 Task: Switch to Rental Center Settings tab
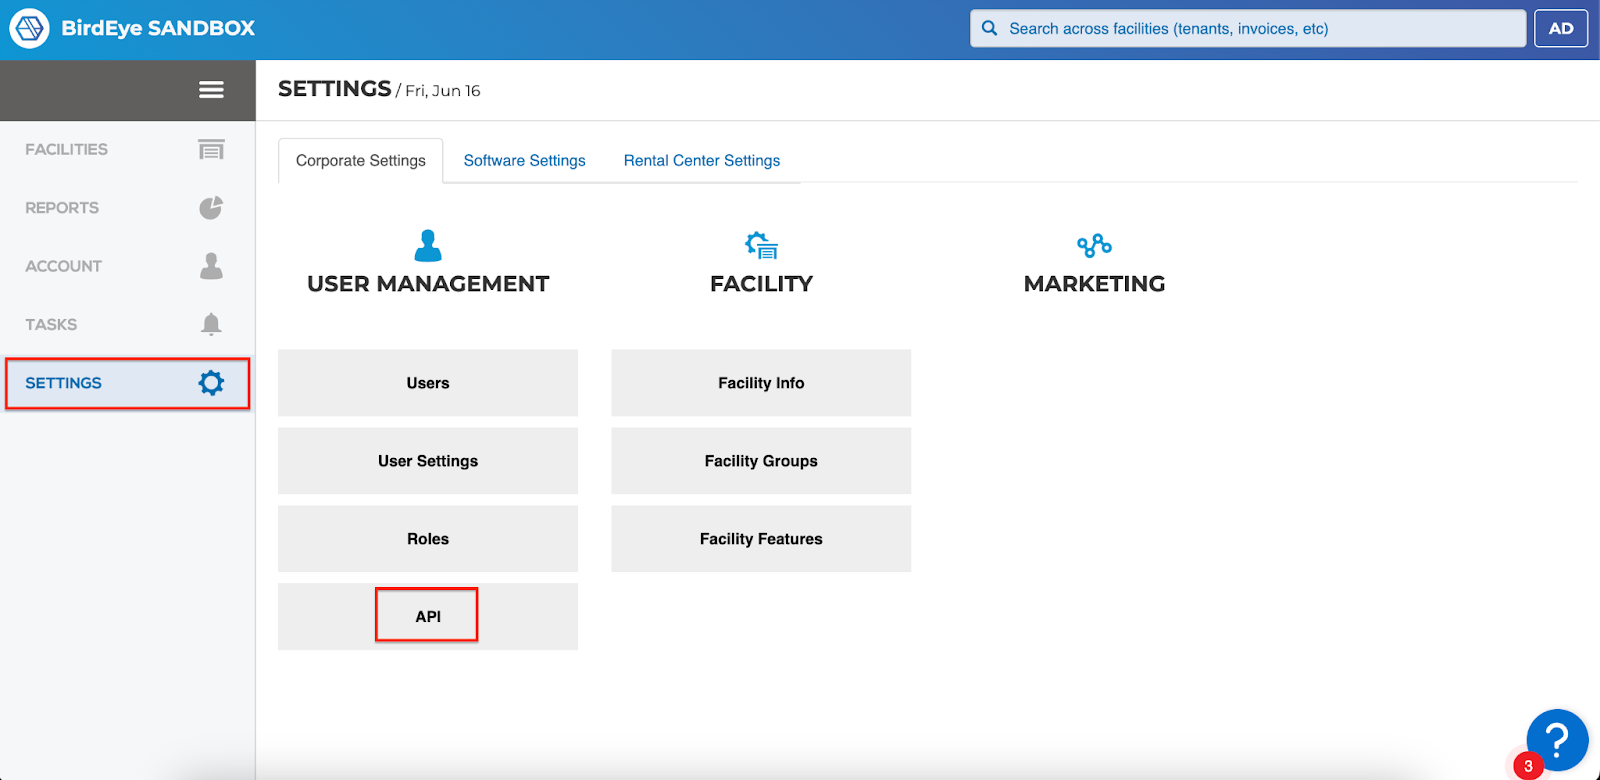702,161
